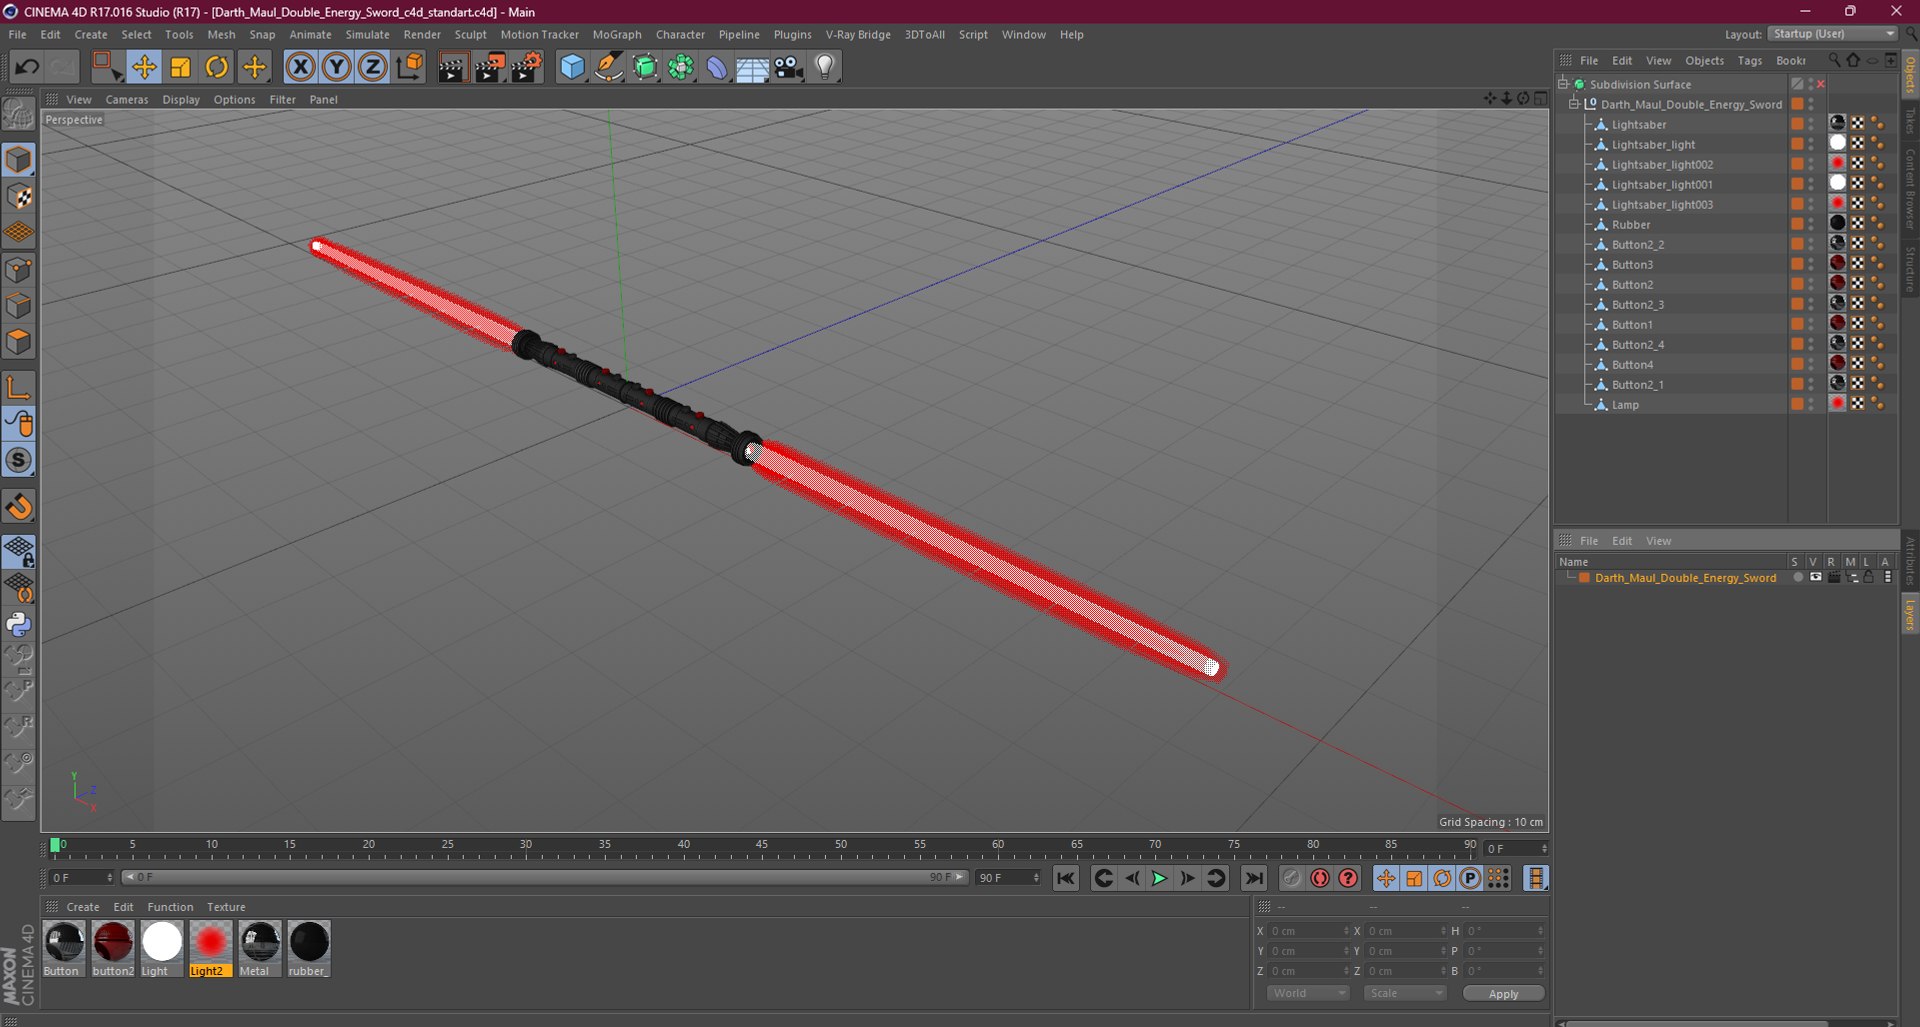The height and width of the screenshot is (1027, 1920).
Task: Click the Undo arrow icon
Action: click(x=27, y=67)
